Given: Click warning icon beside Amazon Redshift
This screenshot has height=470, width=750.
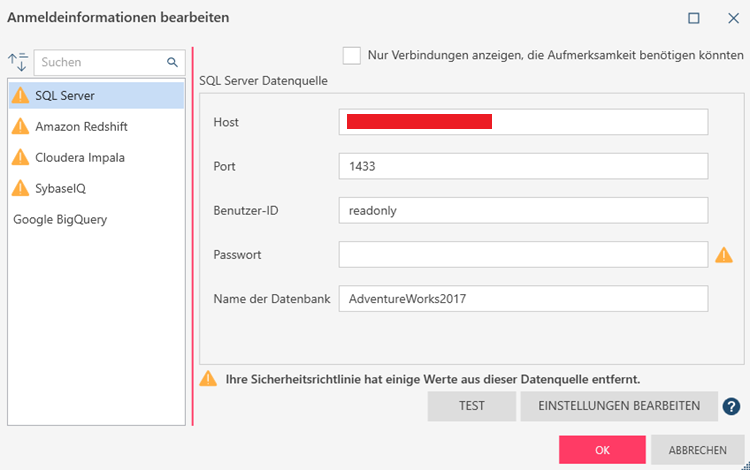Looking at the screenshot, I should point(20,126).
